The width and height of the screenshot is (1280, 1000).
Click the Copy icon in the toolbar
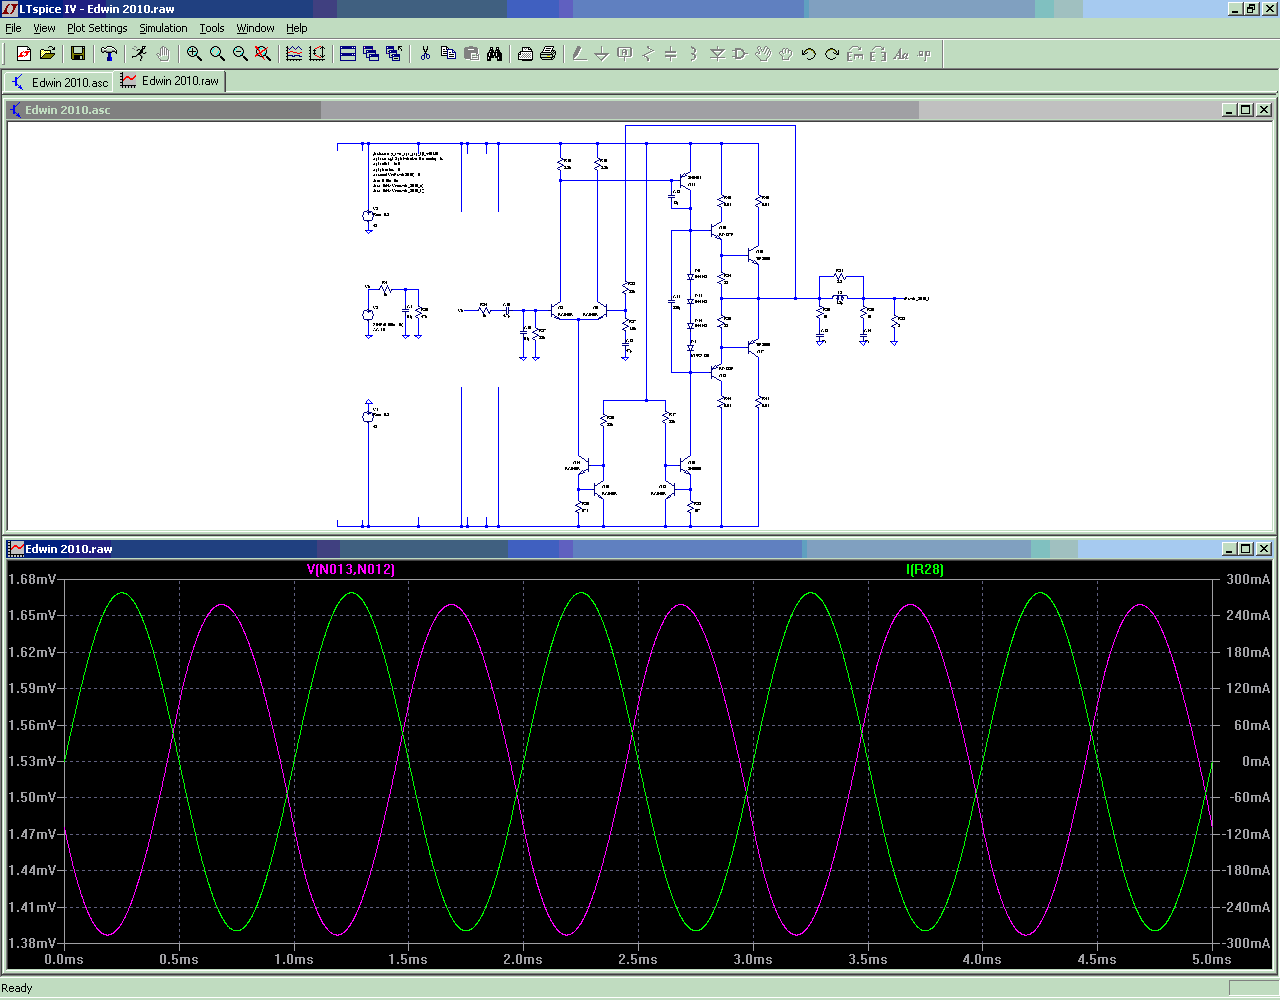pyautogui.click(x=448, y=54)
